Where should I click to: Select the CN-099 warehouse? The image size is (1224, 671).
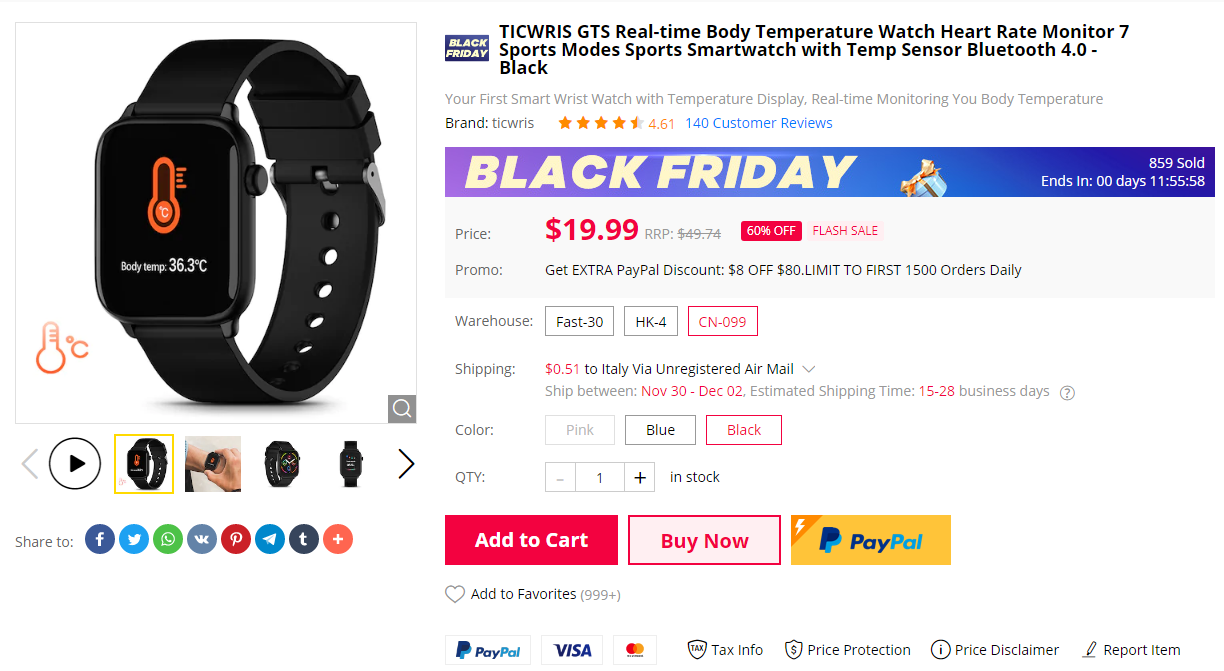[x=722, y=321]
